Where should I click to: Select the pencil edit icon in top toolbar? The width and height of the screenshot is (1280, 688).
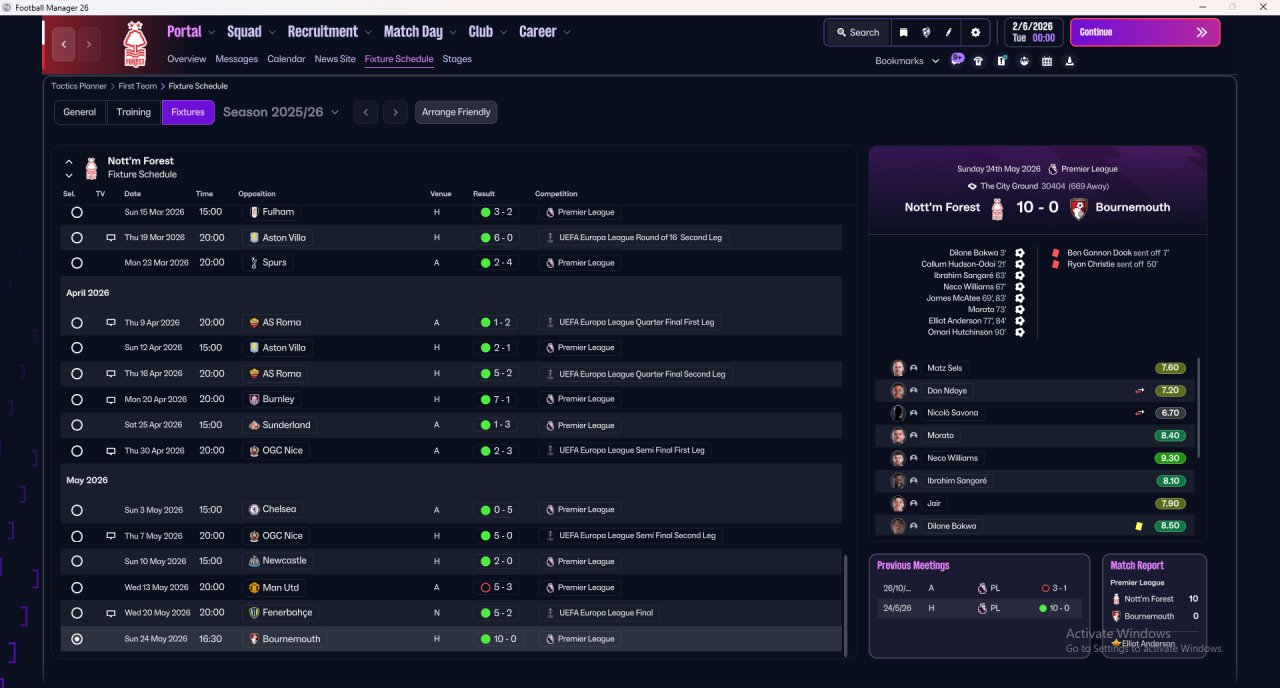(949, 32)
